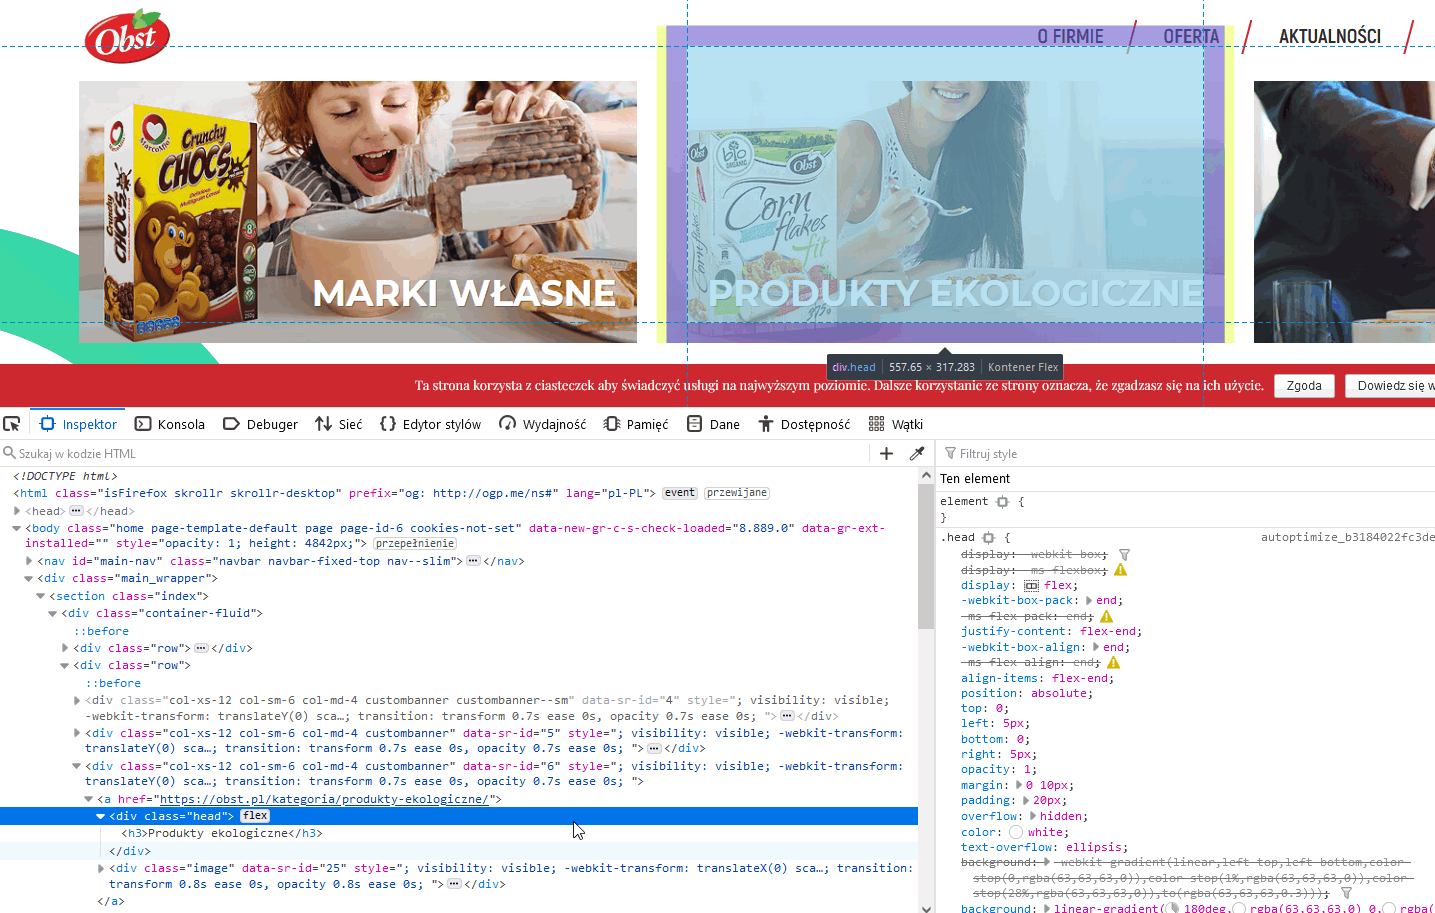Click the Obst logo

point(127,36)
